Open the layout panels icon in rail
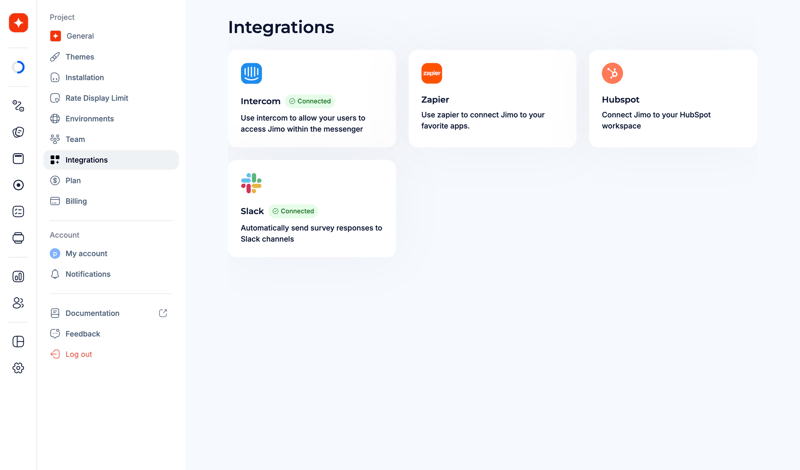800x470 pixels. [18, 341]
